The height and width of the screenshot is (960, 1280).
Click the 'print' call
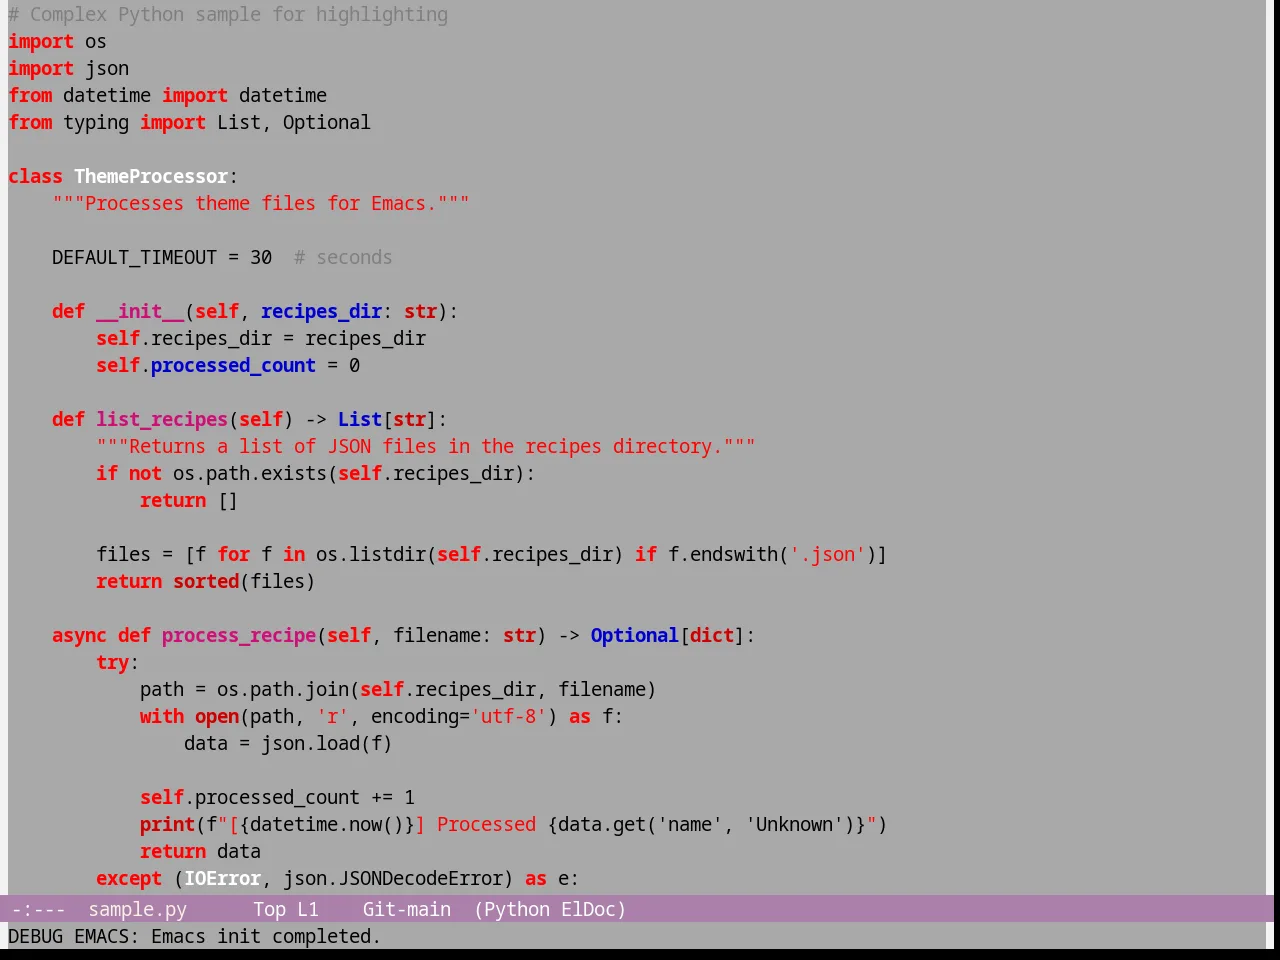[x=167, y=824]
